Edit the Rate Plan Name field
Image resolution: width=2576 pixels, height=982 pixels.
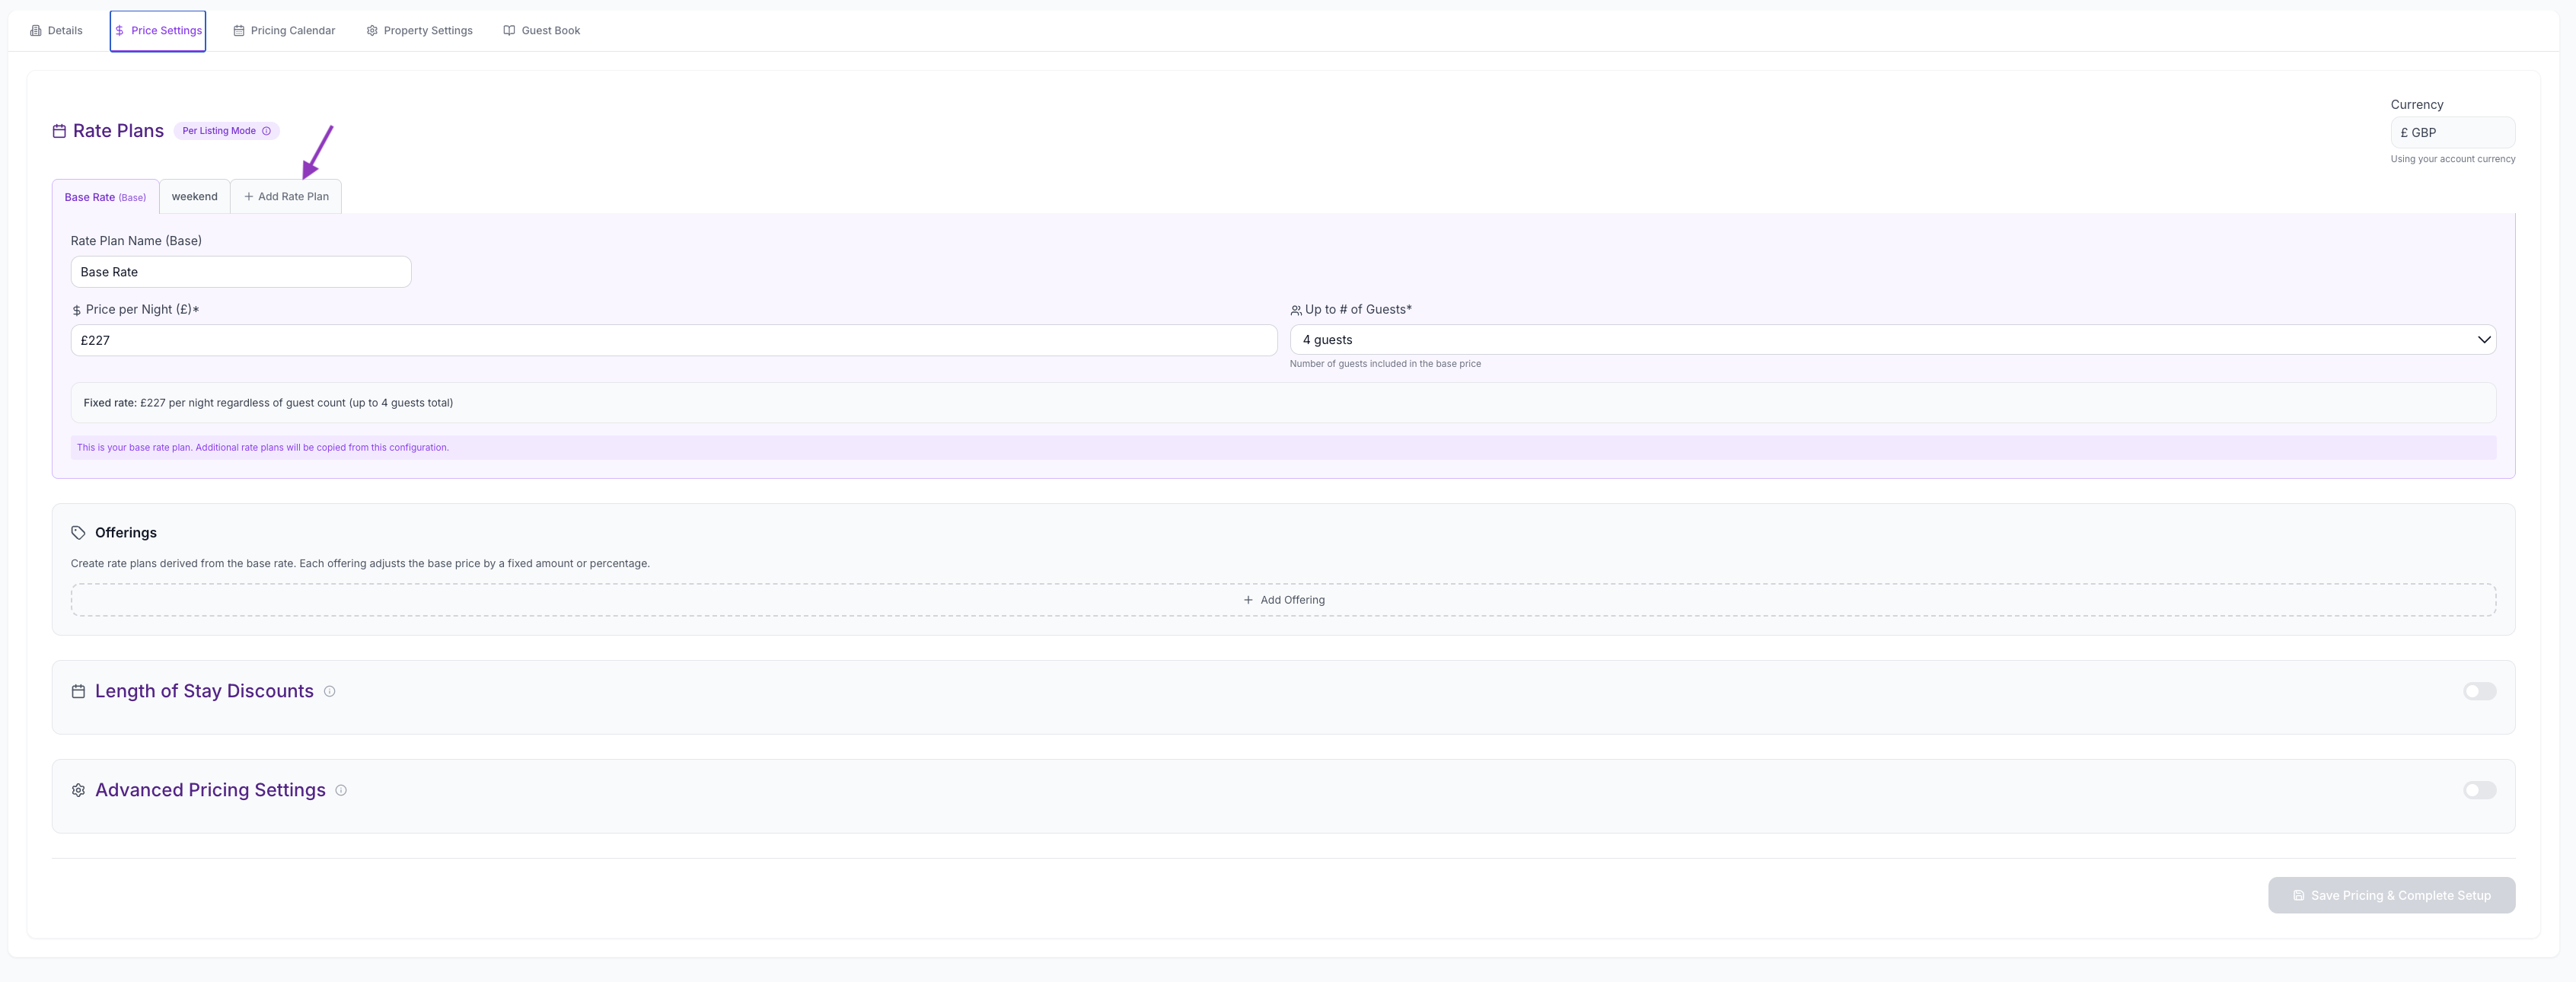point(241,272)
